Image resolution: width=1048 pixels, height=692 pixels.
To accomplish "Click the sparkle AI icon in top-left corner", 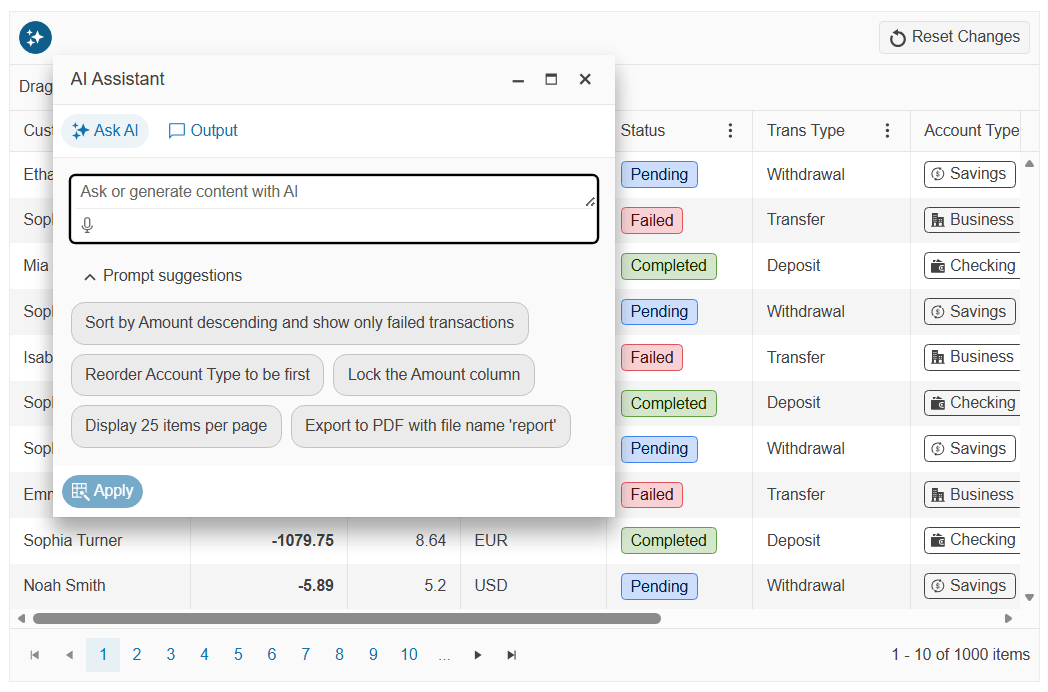I will [35, 37].
